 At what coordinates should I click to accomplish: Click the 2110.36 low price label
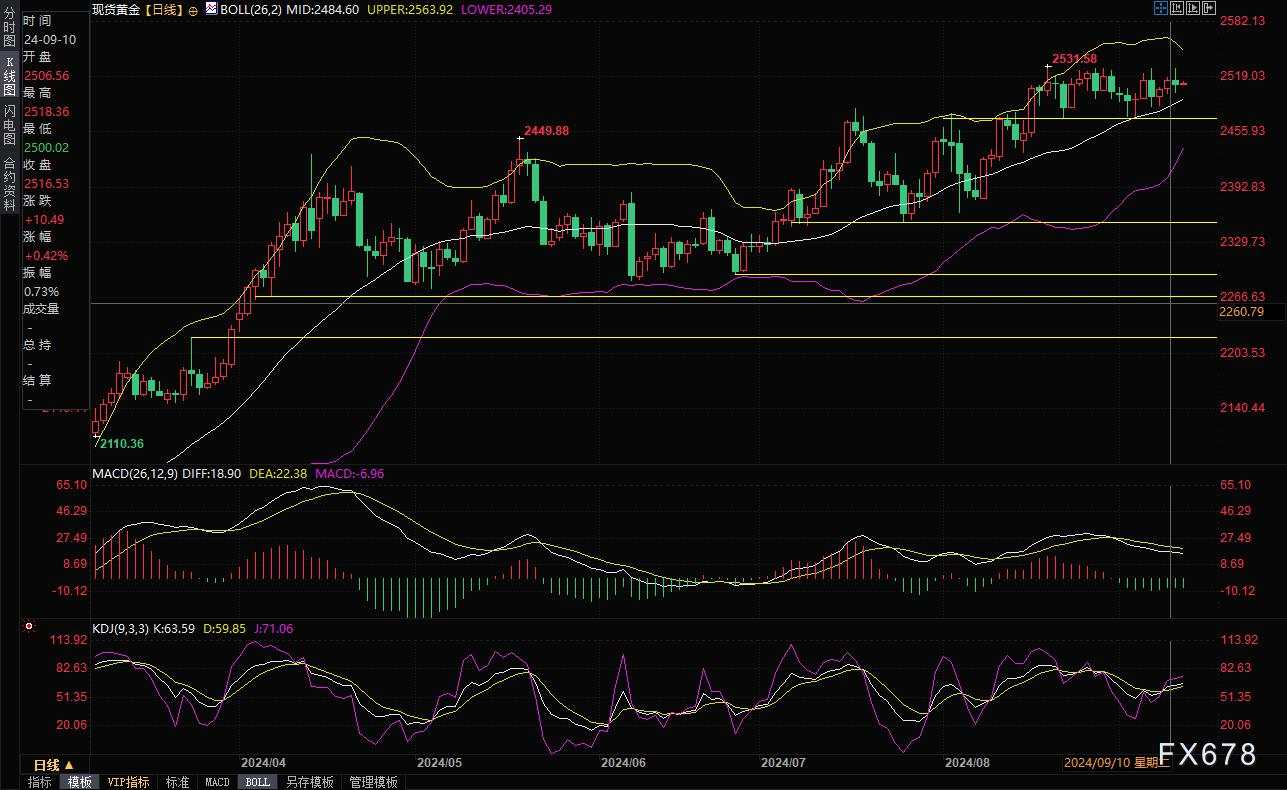(121, 443)
